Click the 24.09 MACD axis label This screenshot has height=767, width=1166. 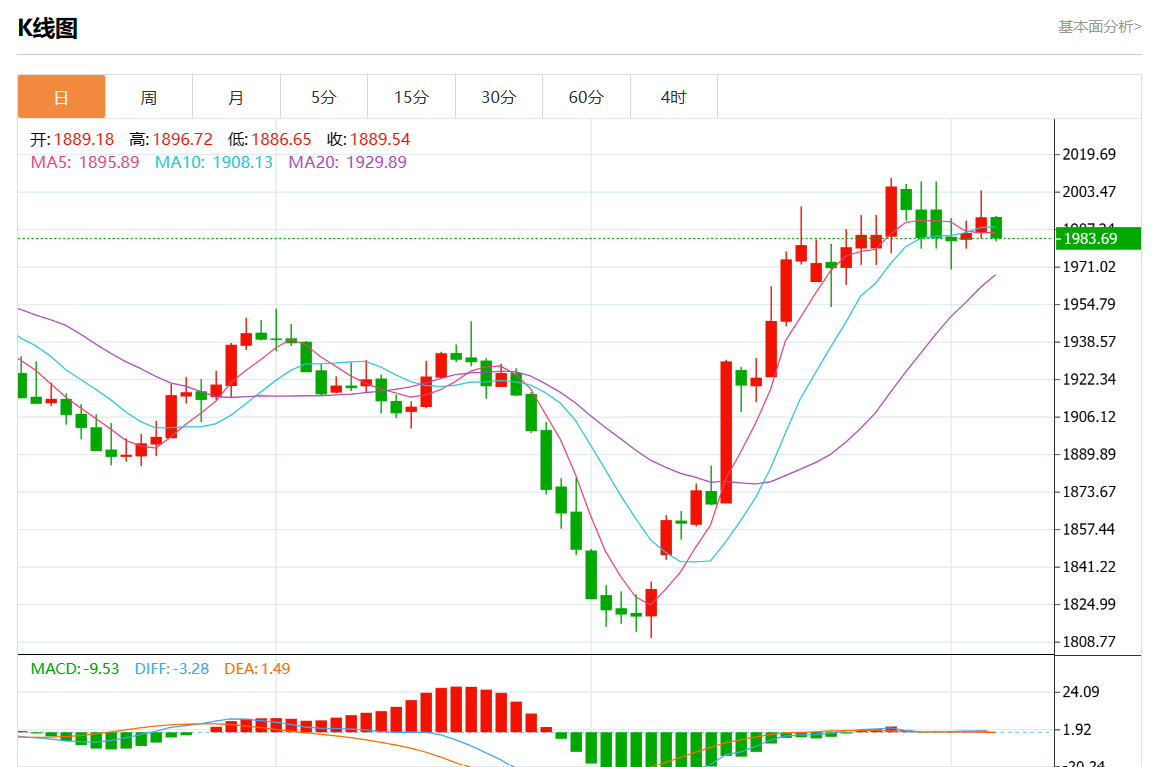pos(1080,692)
